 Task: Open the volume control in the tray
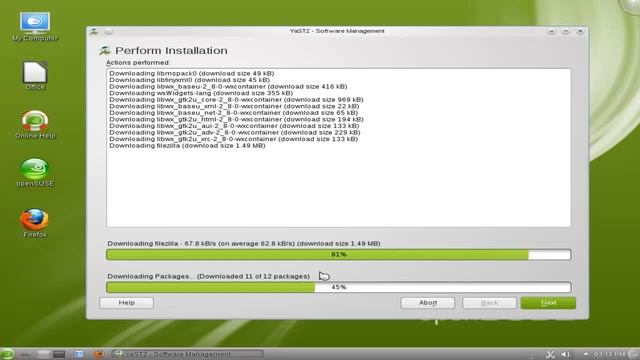565,354
